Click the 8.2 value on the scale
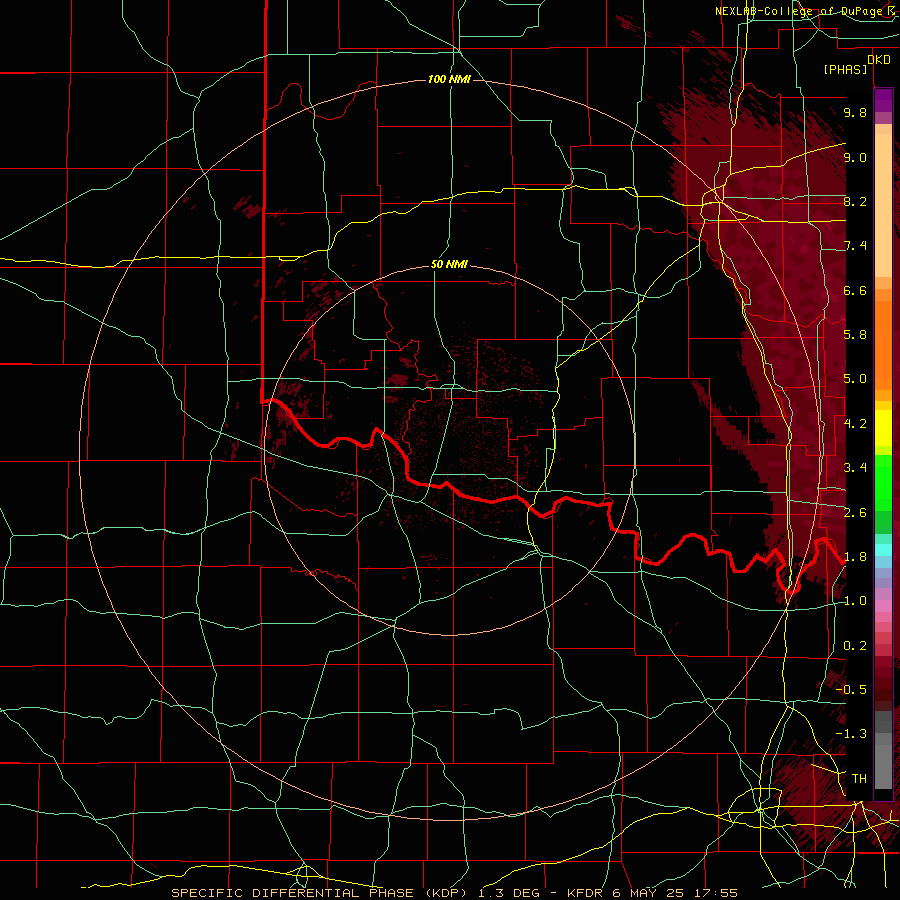Screen dimensions: 900x900 (x=855, y=201)
